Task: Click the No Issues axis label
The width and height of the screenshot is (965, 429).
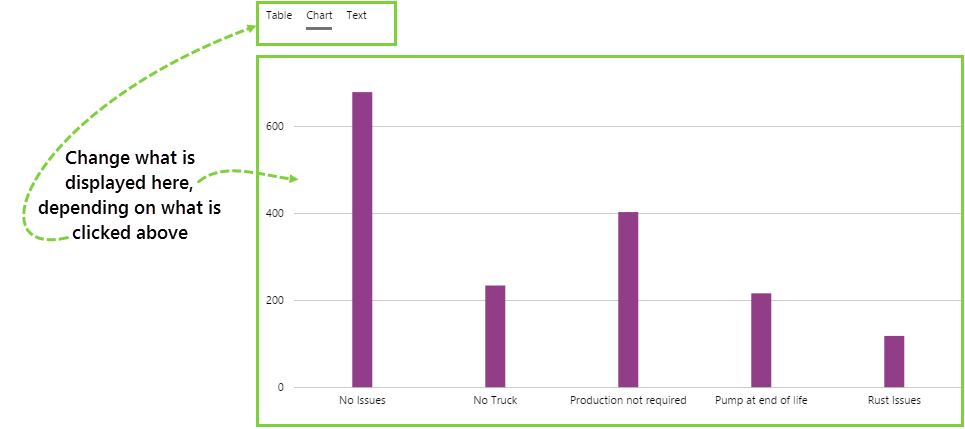Action: click(362, 401)
